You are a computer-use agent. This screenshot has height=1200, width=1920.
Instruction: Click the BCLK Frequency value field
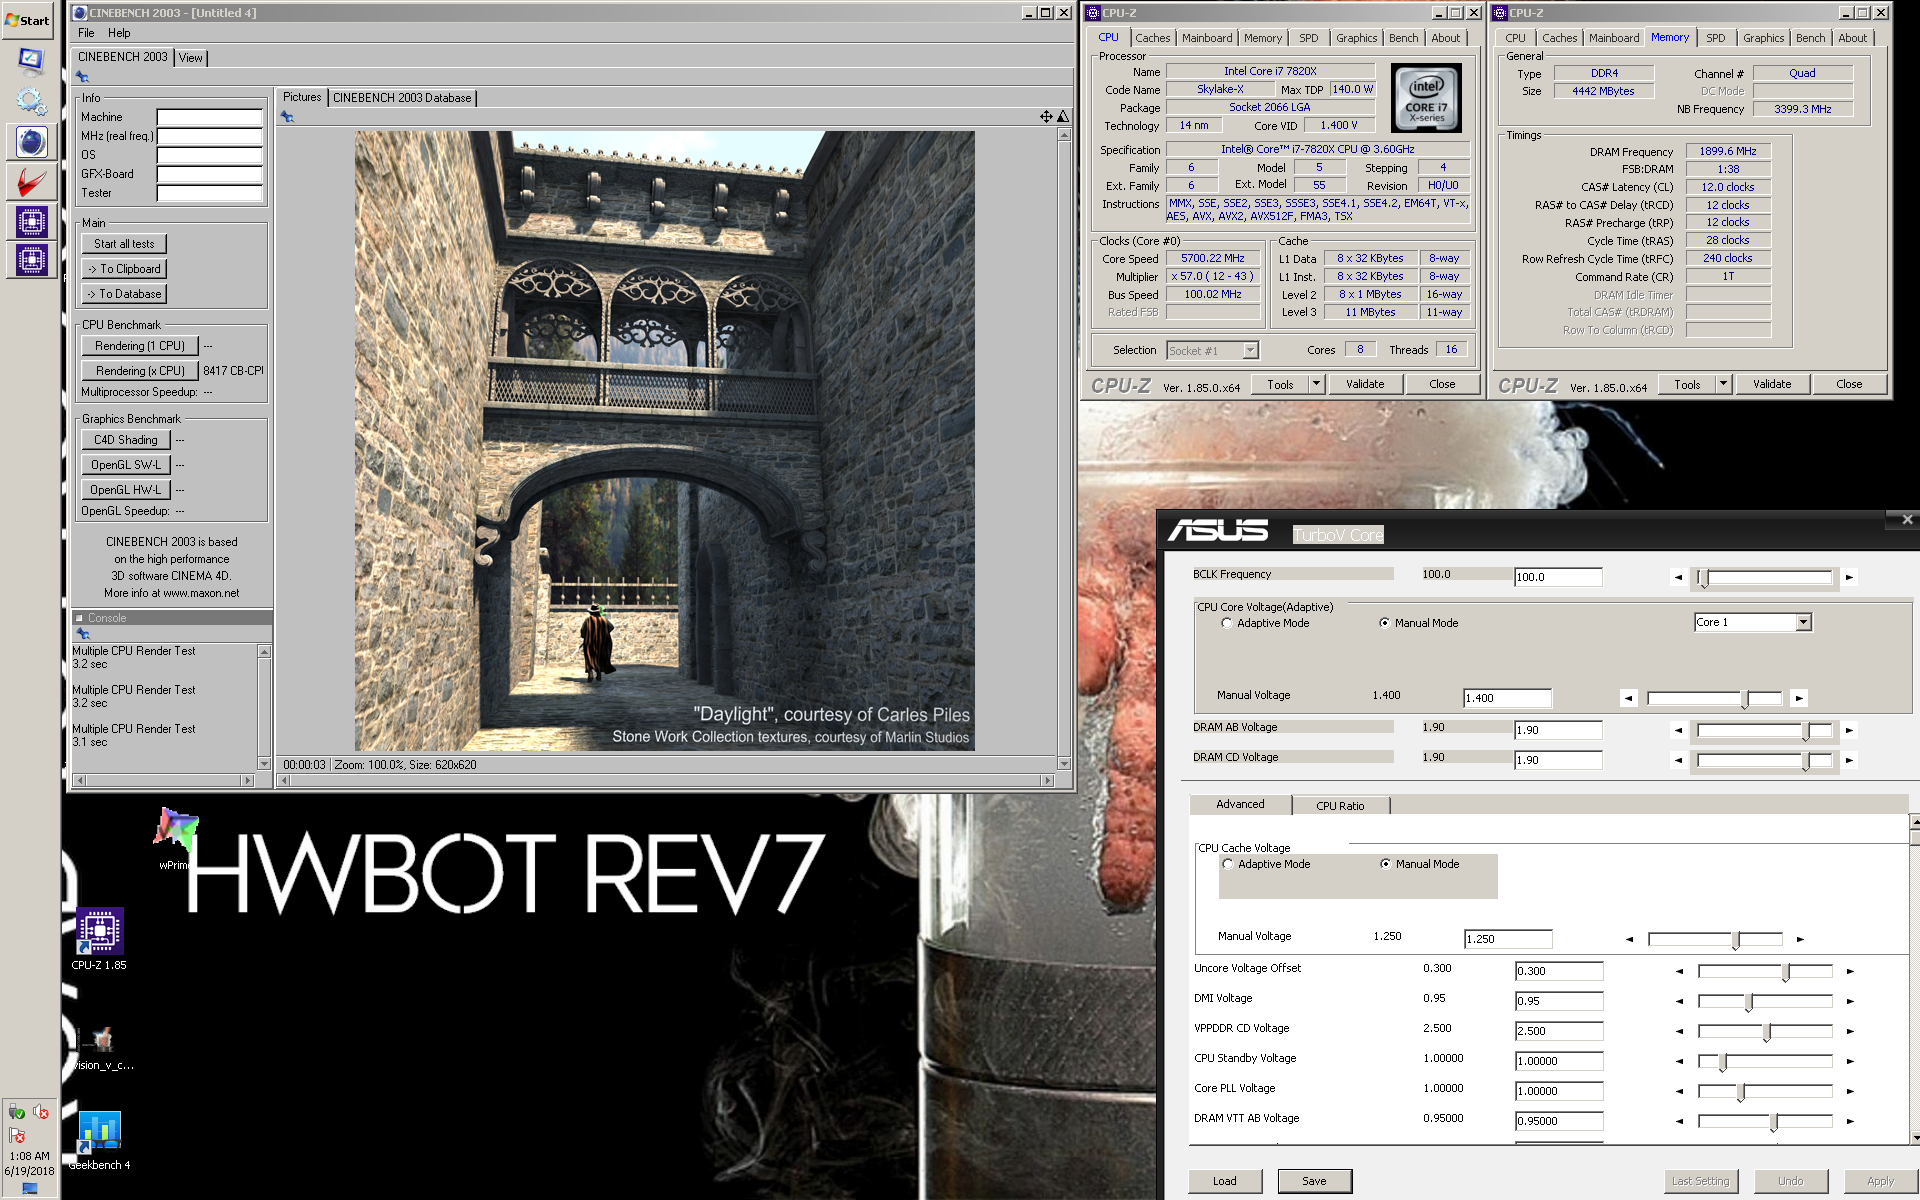click(1558, 577)
